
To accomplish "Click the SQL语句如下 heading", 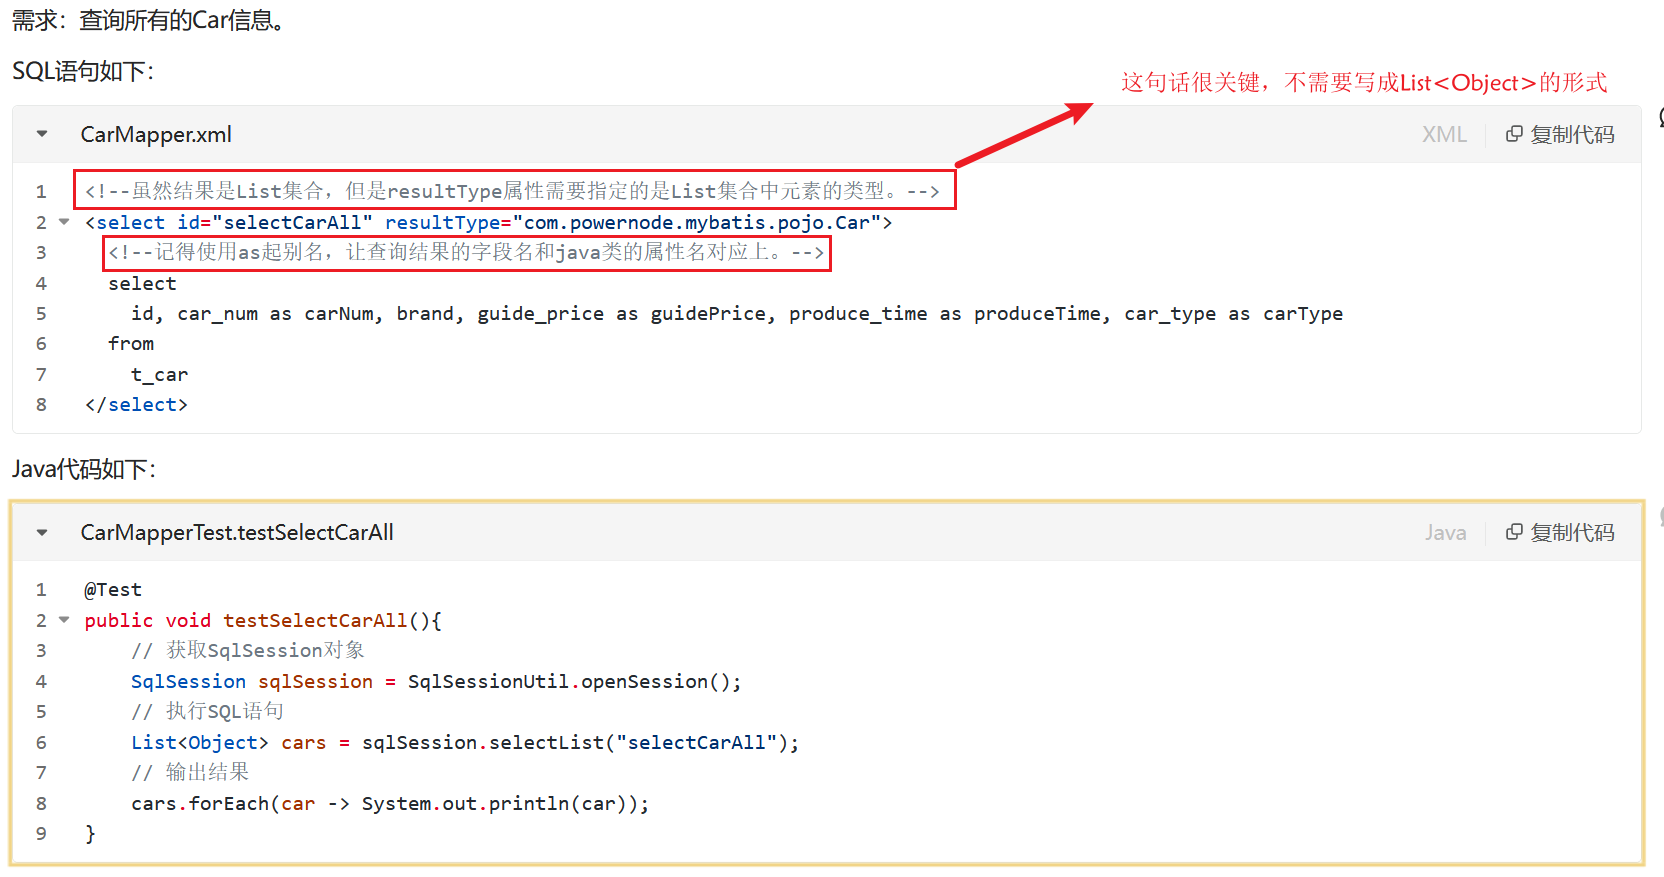I will [83, 71].
